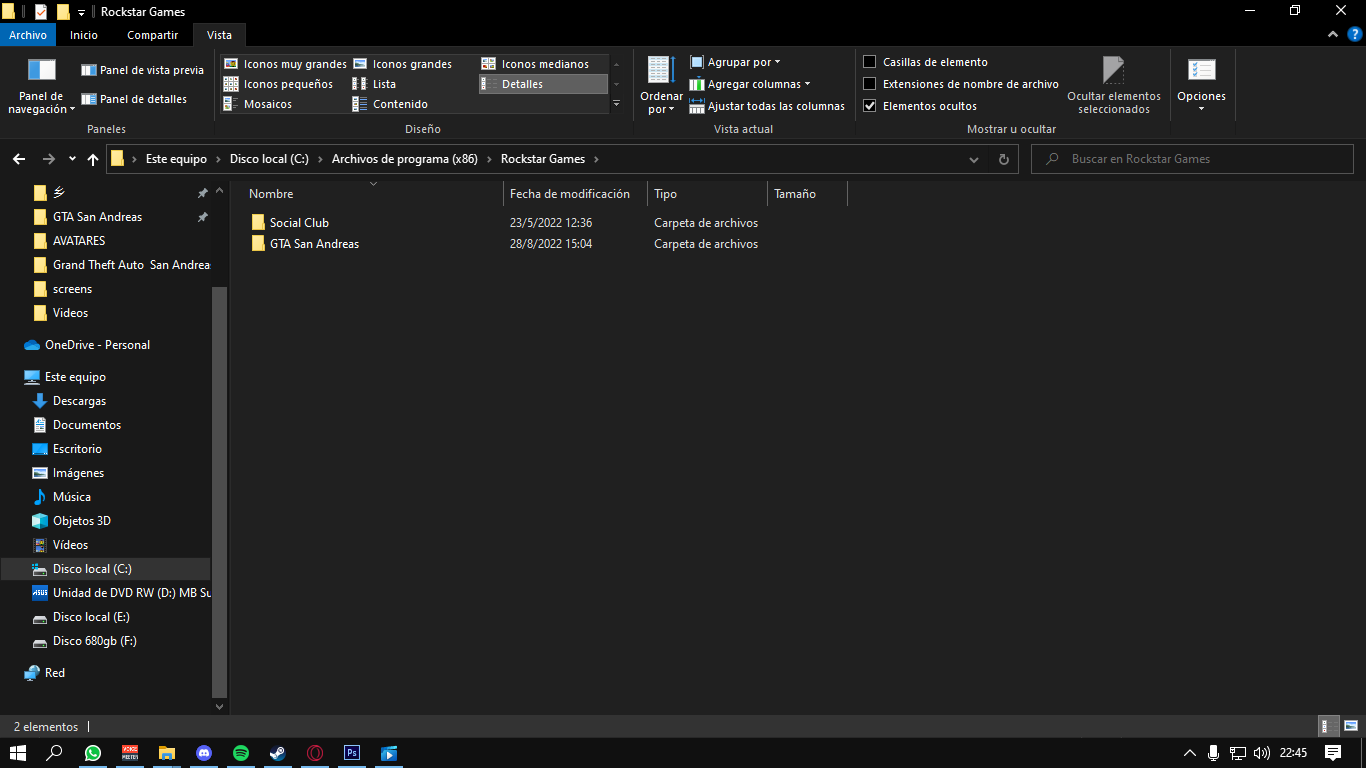Go back with the back arrow
Screen dimensions: 1366x768
click(x=19, y=159)
